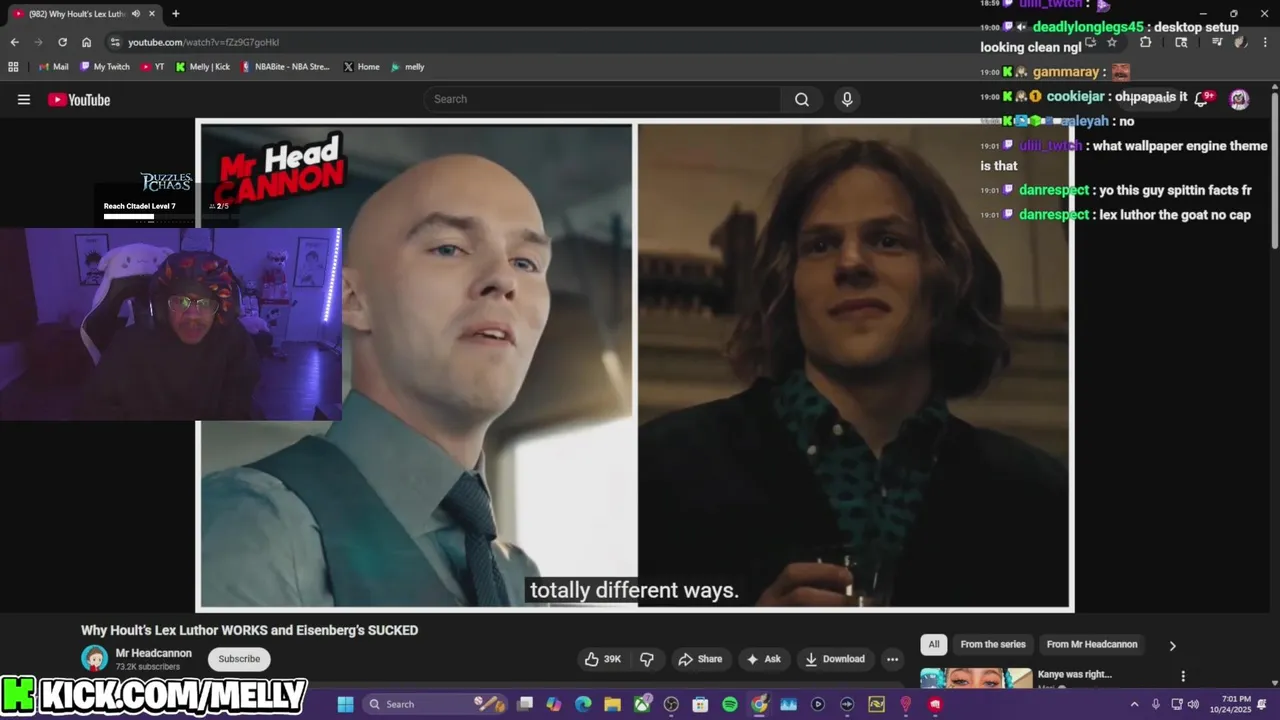This screenshot has width=1280, height=720.
Task: Select the All filter chip
Action: pyautogui.click(x=934, y=644)
